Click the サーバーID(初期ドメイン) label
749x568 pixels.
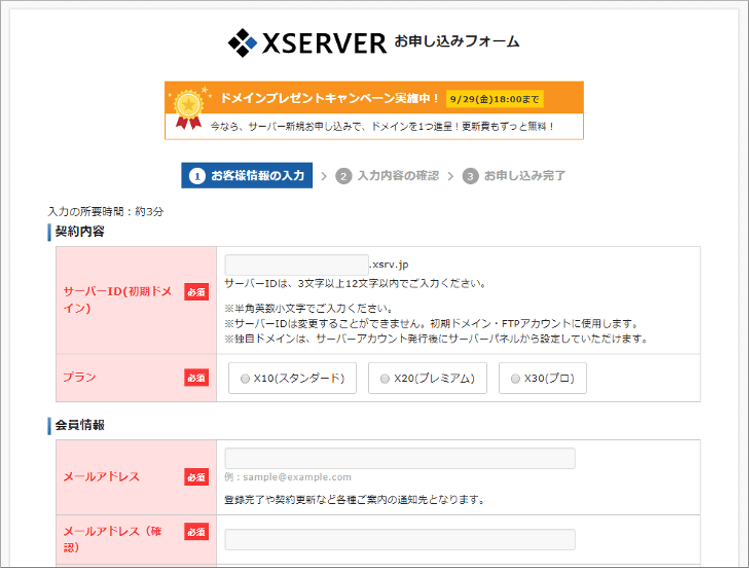tap(118, 300)
